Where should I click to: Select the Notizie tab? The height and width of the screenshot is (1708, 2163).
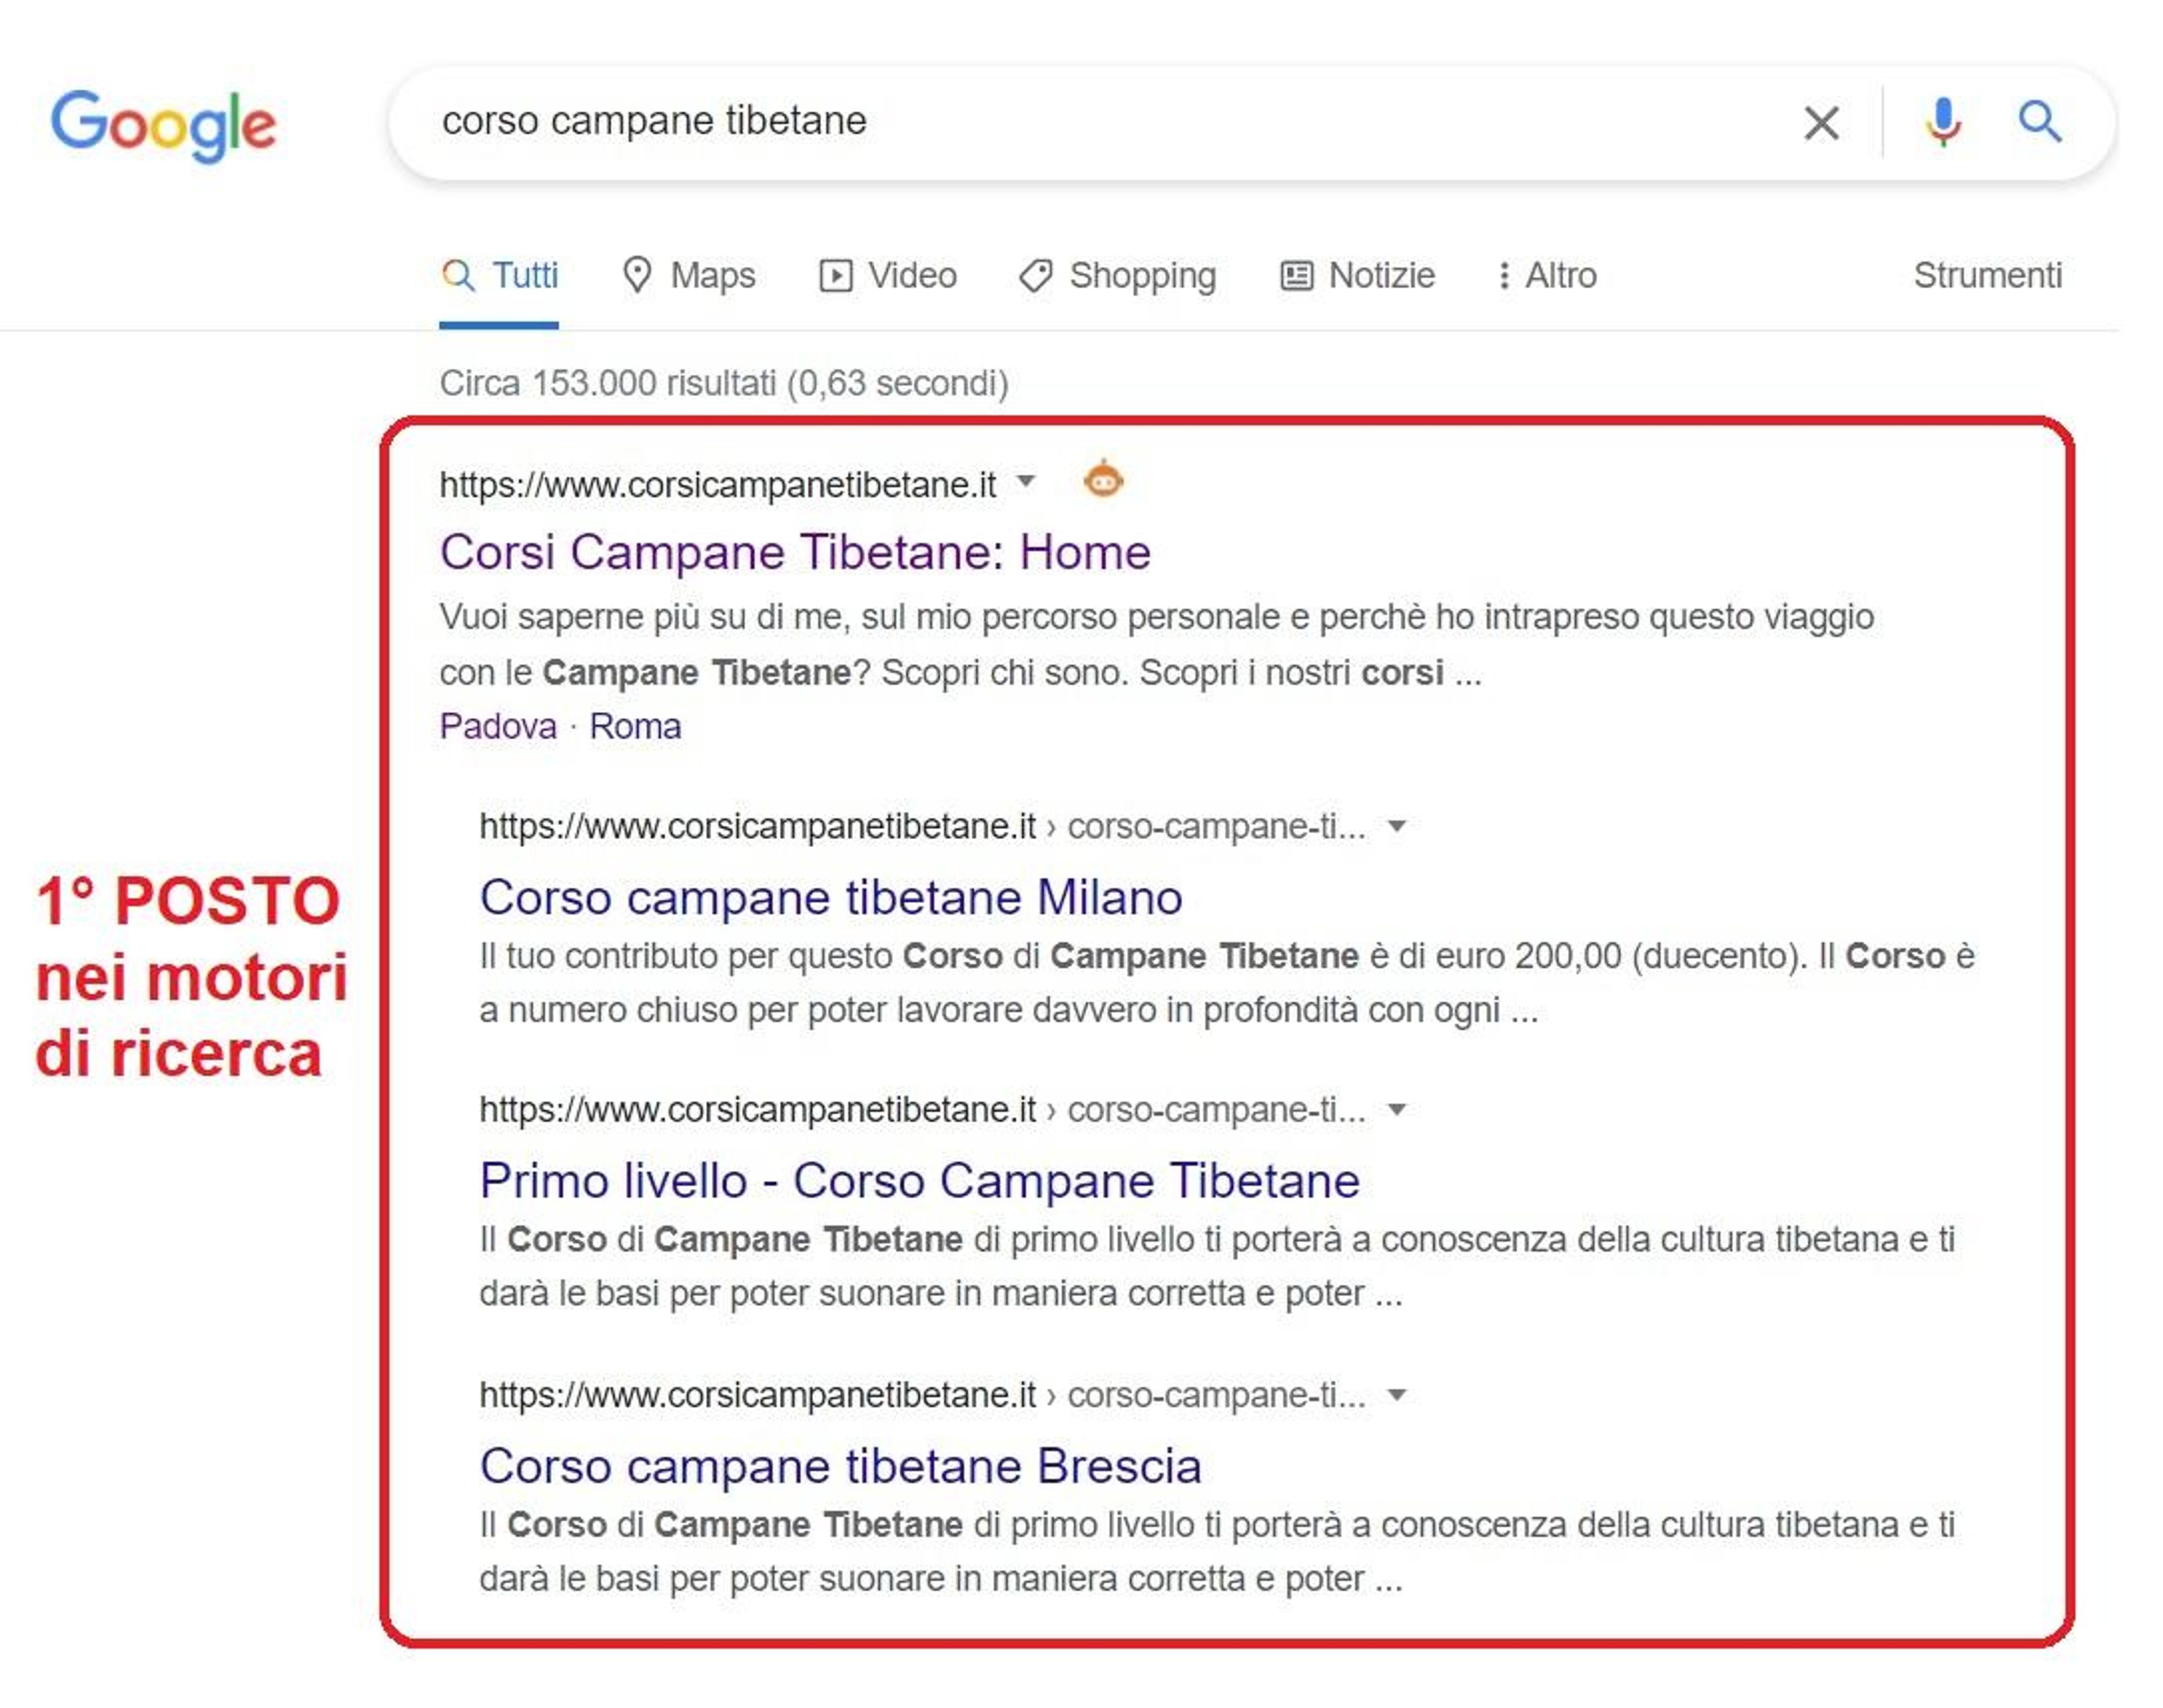tap(1357, 275)
